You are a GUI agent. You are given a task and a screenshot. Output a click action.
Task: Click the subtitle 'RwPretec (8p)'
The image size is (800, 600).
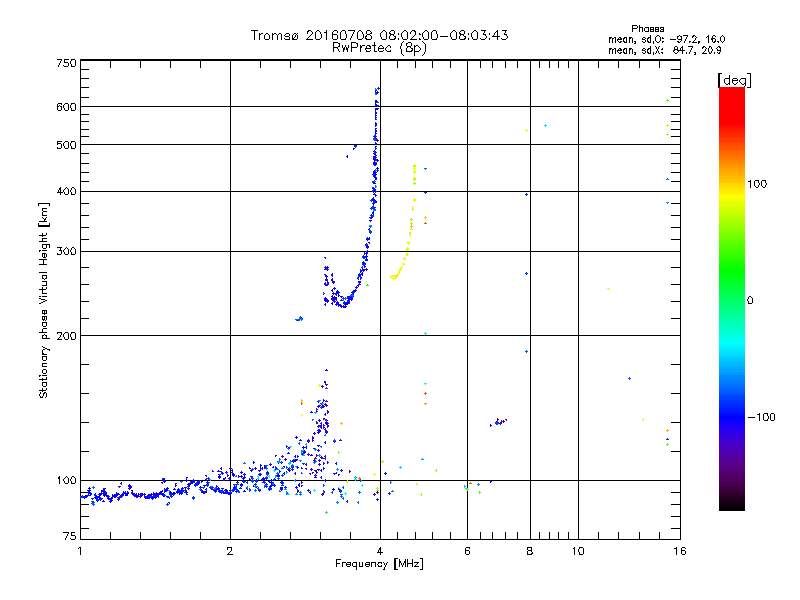point(379,48)
